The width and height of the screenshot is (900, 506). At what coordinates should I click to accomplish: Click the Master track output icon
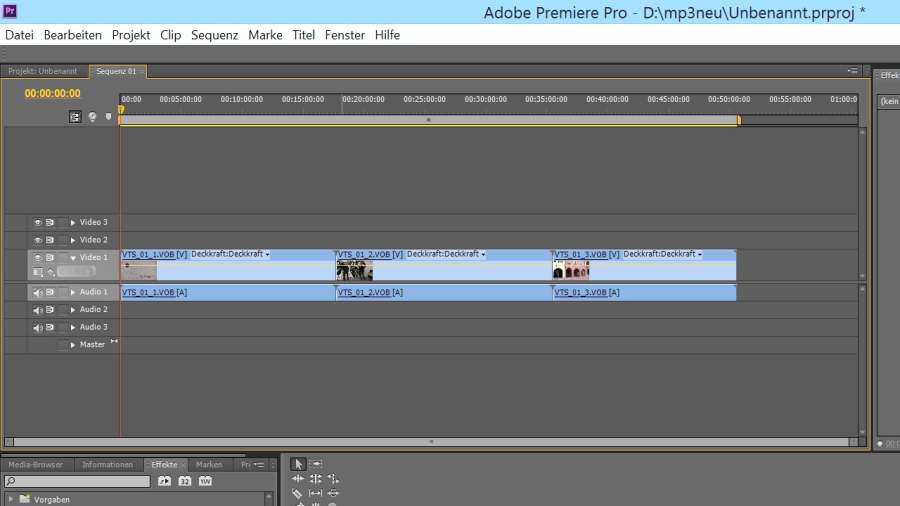[114, 342]
